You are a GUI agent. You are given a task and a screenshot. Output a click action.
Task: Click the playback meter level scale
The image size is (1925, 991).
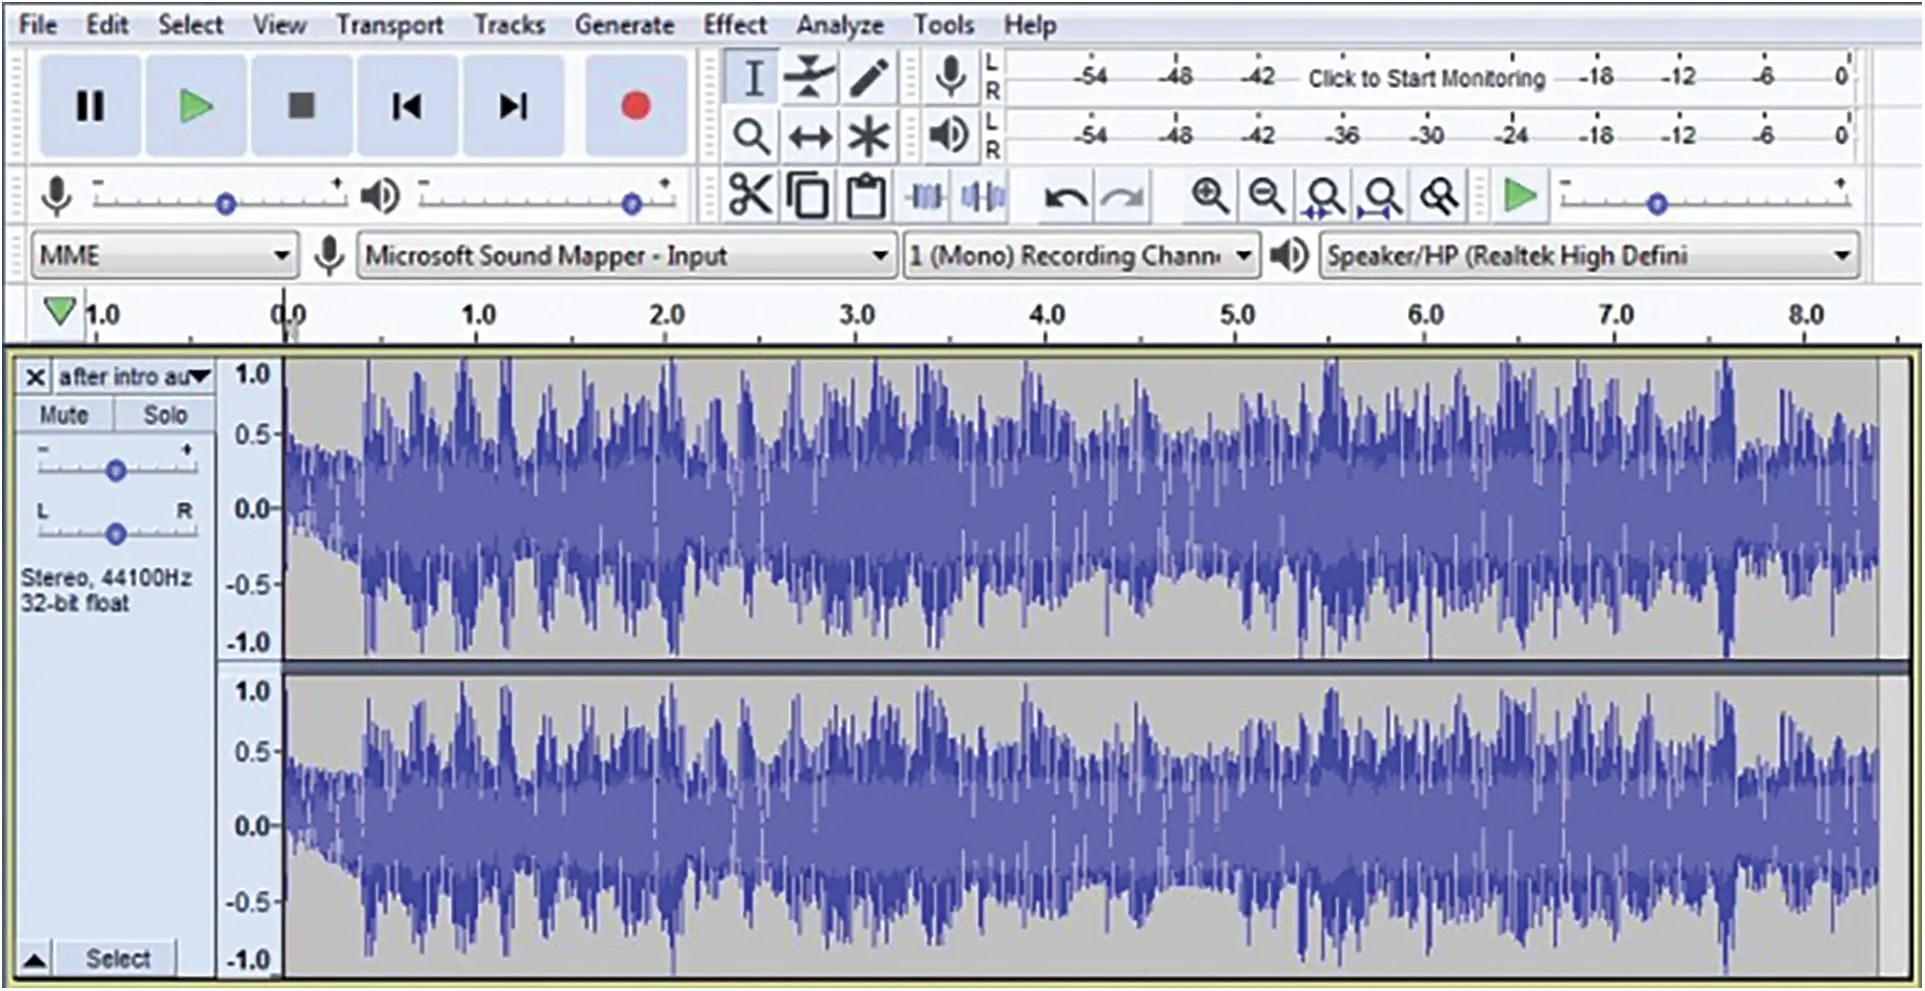click(1430, 135)
